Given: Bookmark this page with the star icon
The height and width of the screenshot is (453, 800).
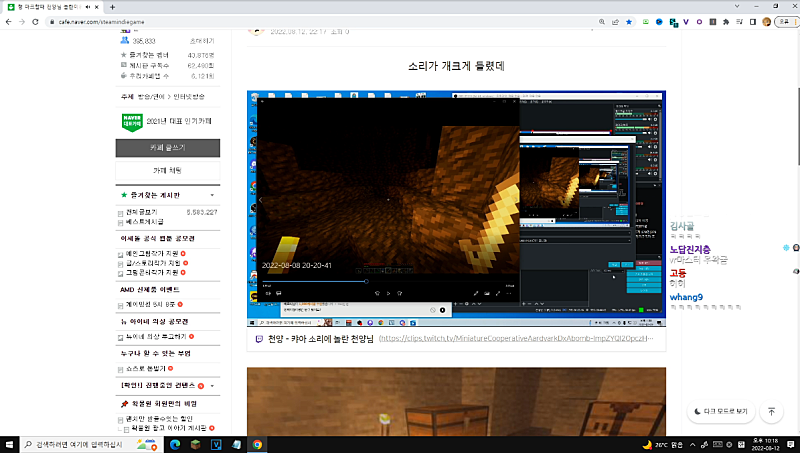Looking at the screenshot, I should click(628, 20).
